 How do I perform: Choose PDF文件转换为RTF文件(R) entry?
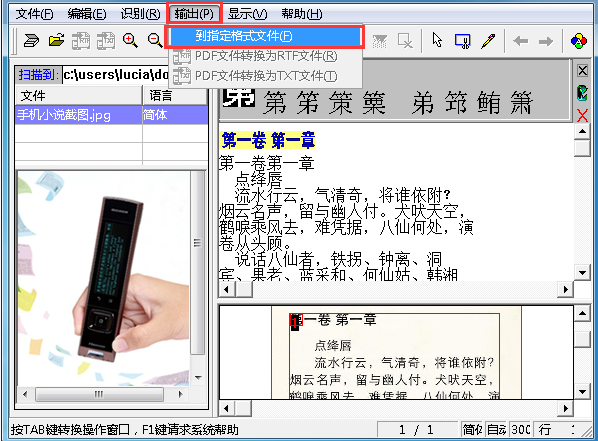tap(265, 56)
